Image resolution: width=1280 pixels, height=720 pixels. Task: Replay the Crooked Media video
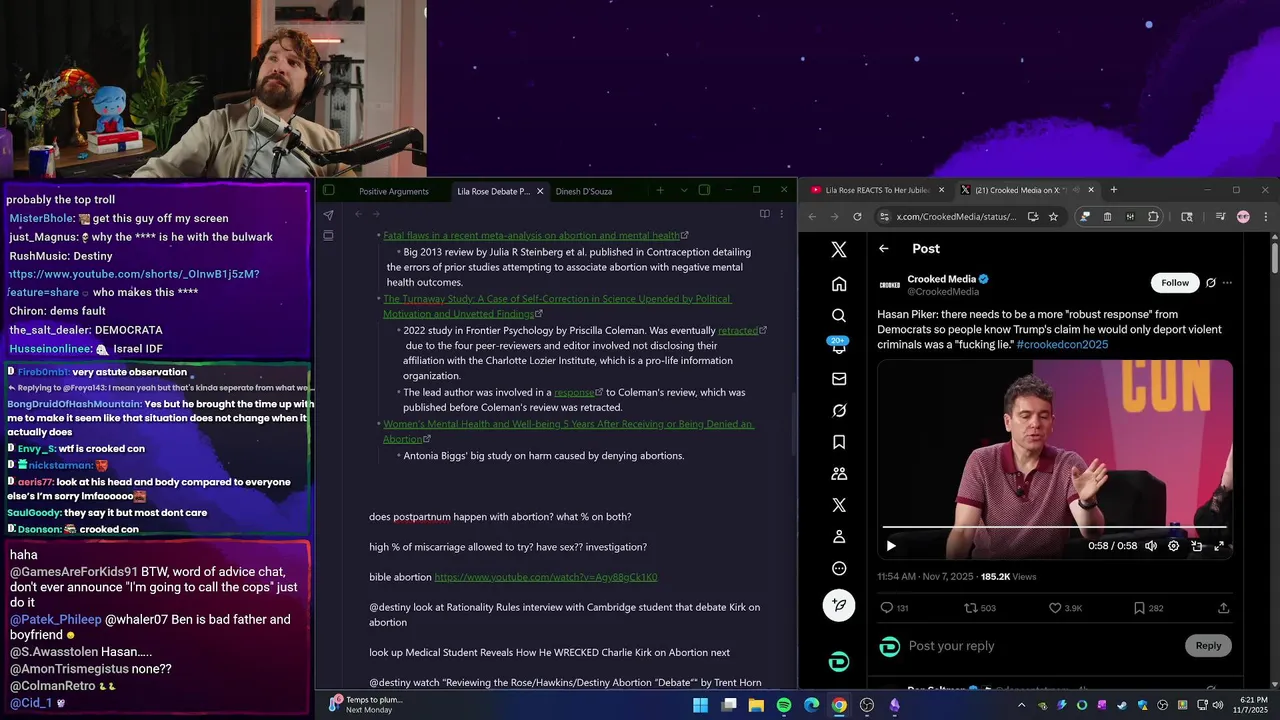[891, 546]
